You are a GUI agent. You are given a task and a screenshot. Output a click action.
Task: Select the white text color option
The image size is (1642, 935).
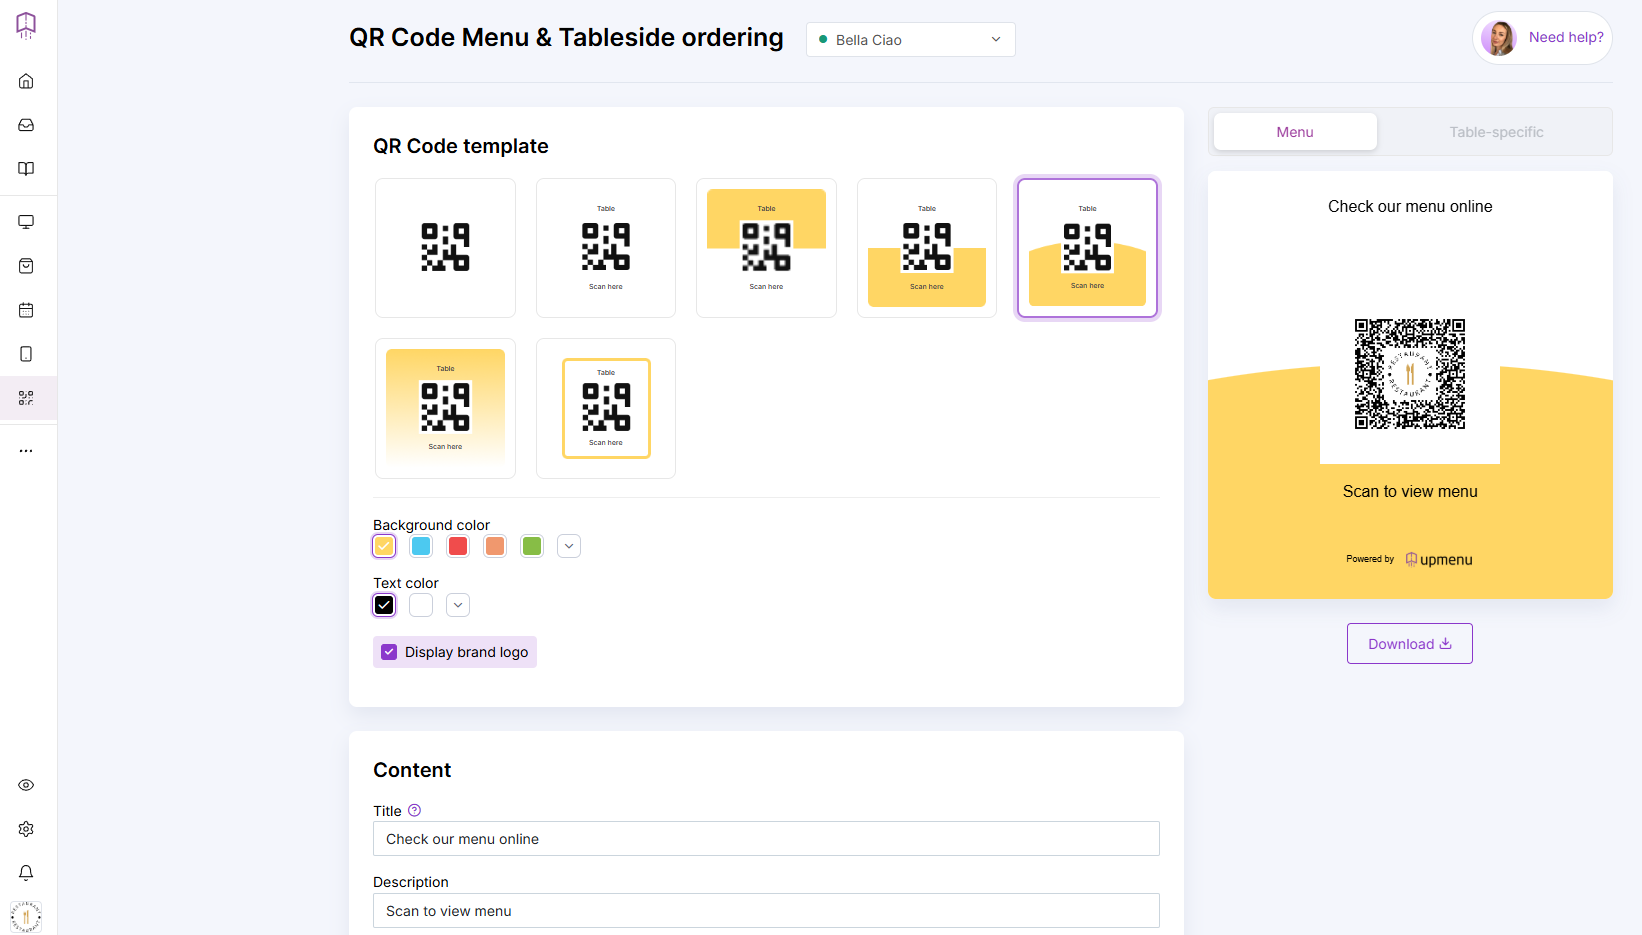click(x=421, y=605)
